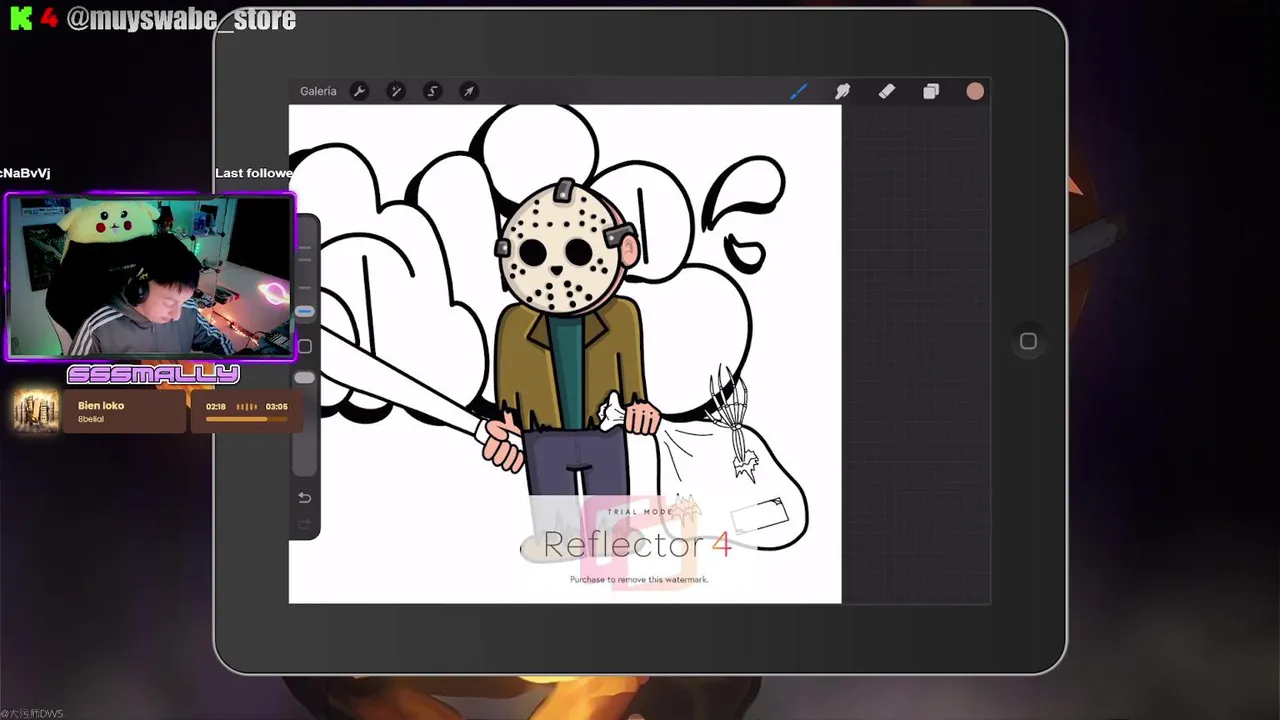1280x720 pixels.
Task: Open the Galeria gallery view
Action: pos(318,91)
